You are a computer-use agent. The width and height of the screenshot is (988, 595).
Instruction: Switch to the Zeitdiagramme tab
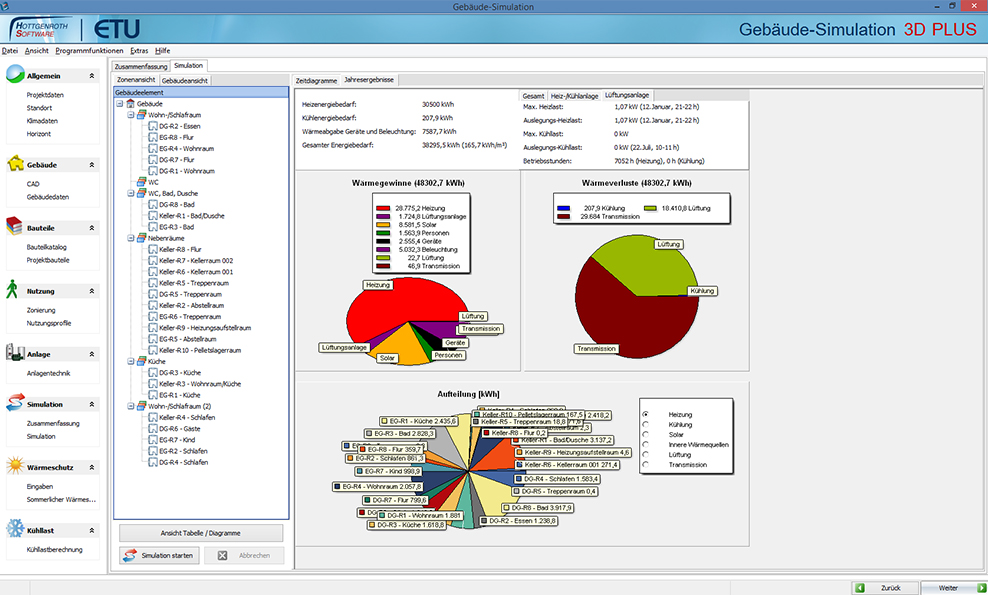click(x=316, y=79)
